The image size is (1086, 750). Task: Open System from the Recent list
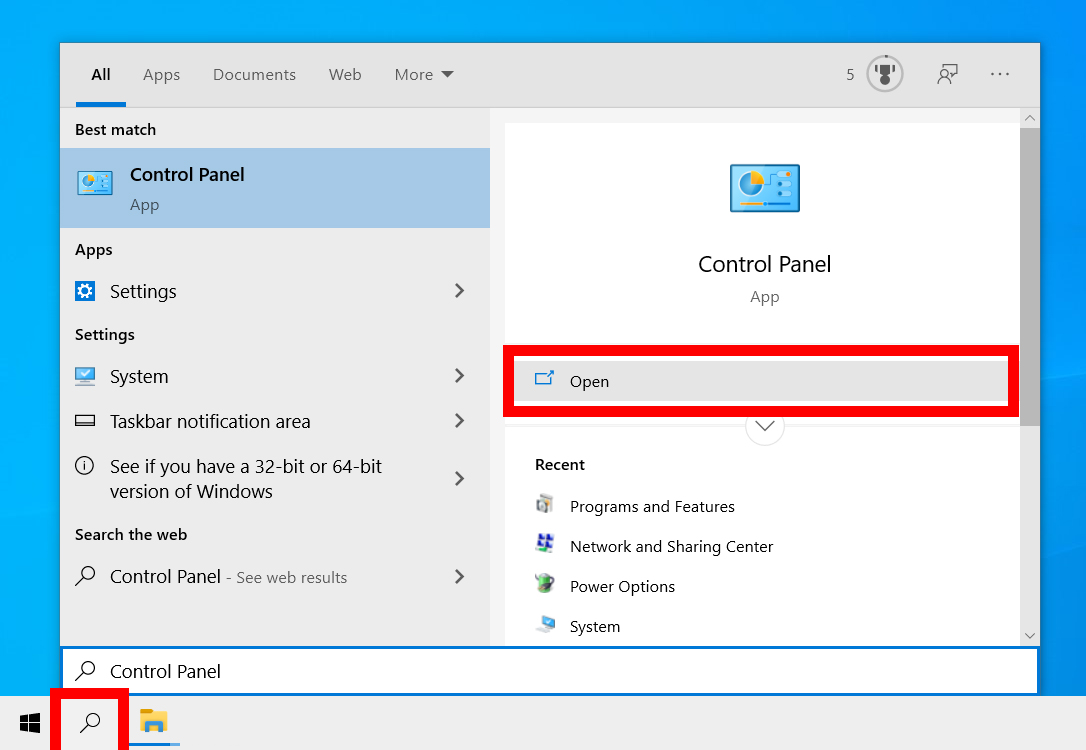(x=595, y=627)
